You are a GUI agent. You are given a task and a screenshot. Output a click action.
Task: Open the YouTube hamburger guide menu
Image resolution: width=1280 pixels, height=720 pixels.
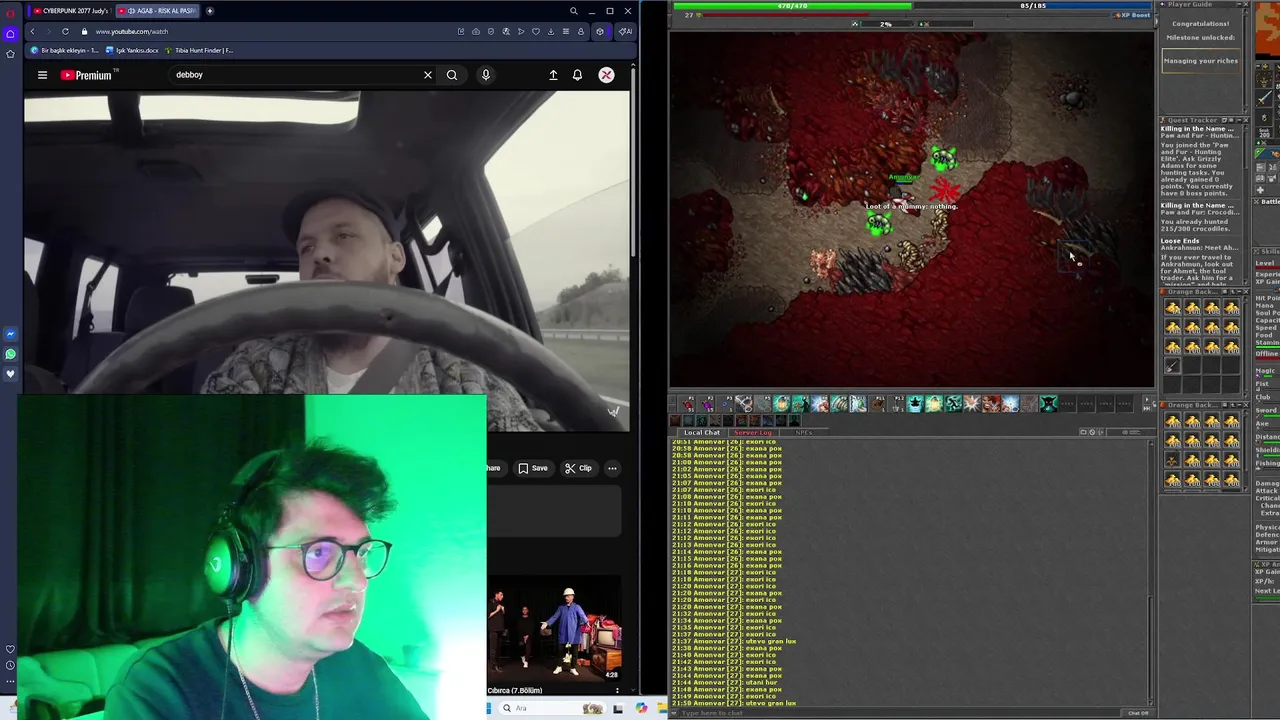click(x=42, y=75)
